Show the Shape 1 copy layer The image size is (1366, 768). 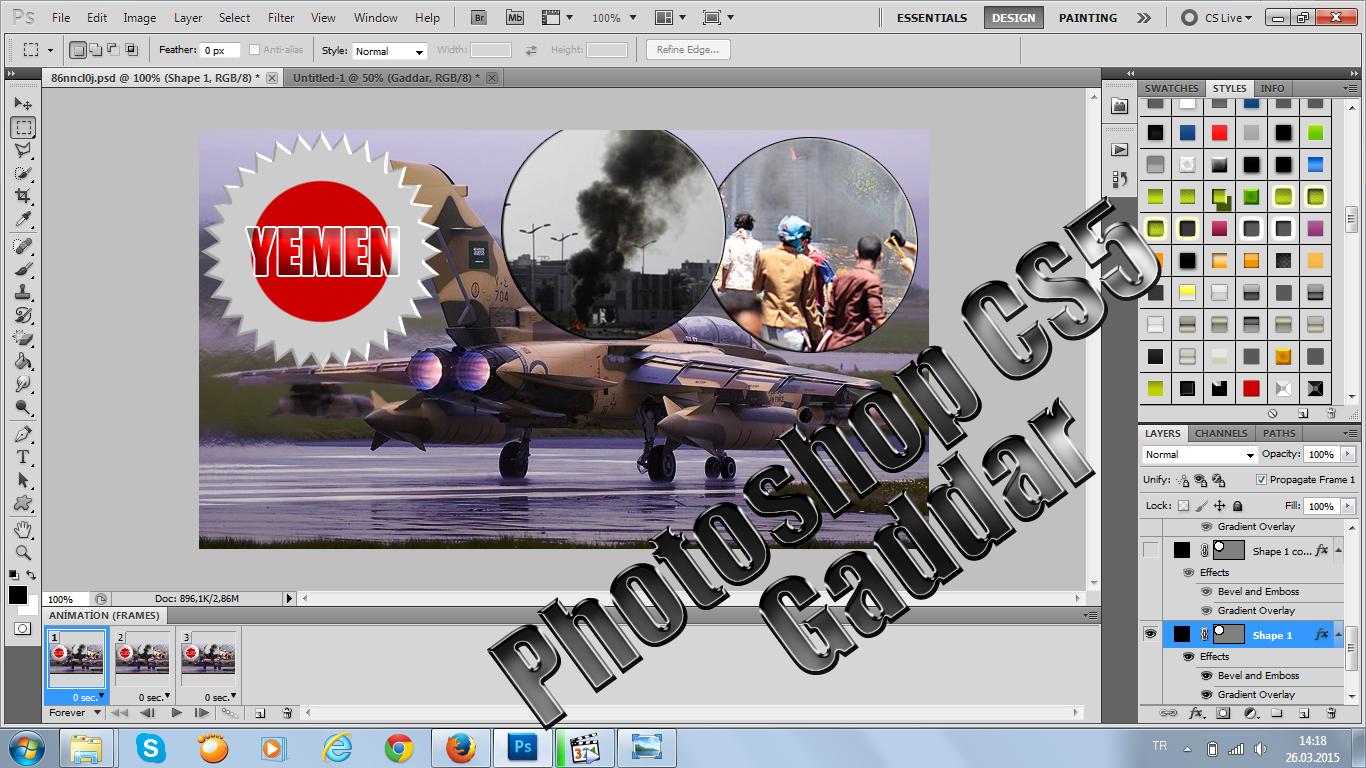coord(1150,549)
